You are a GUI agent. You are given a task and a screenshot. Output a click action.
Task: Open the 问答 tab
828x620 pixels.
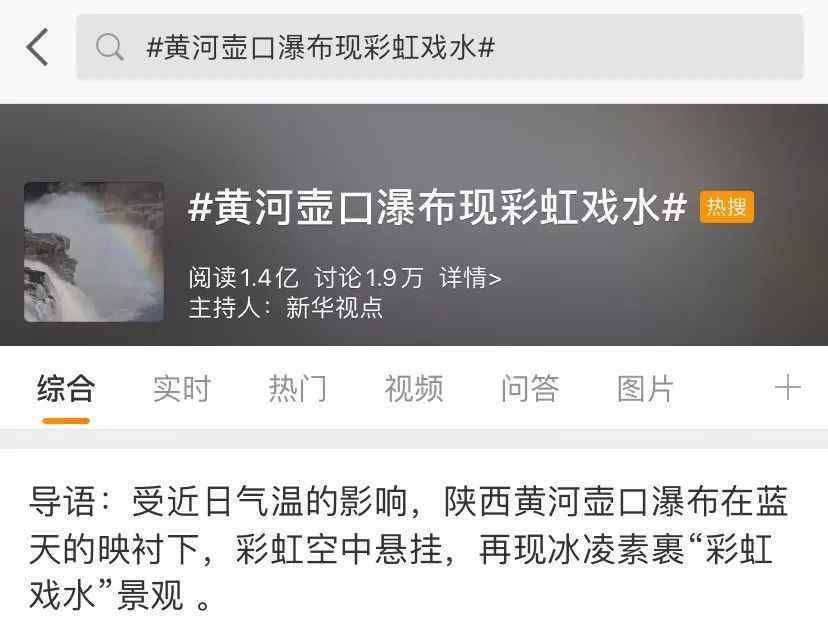530,388
